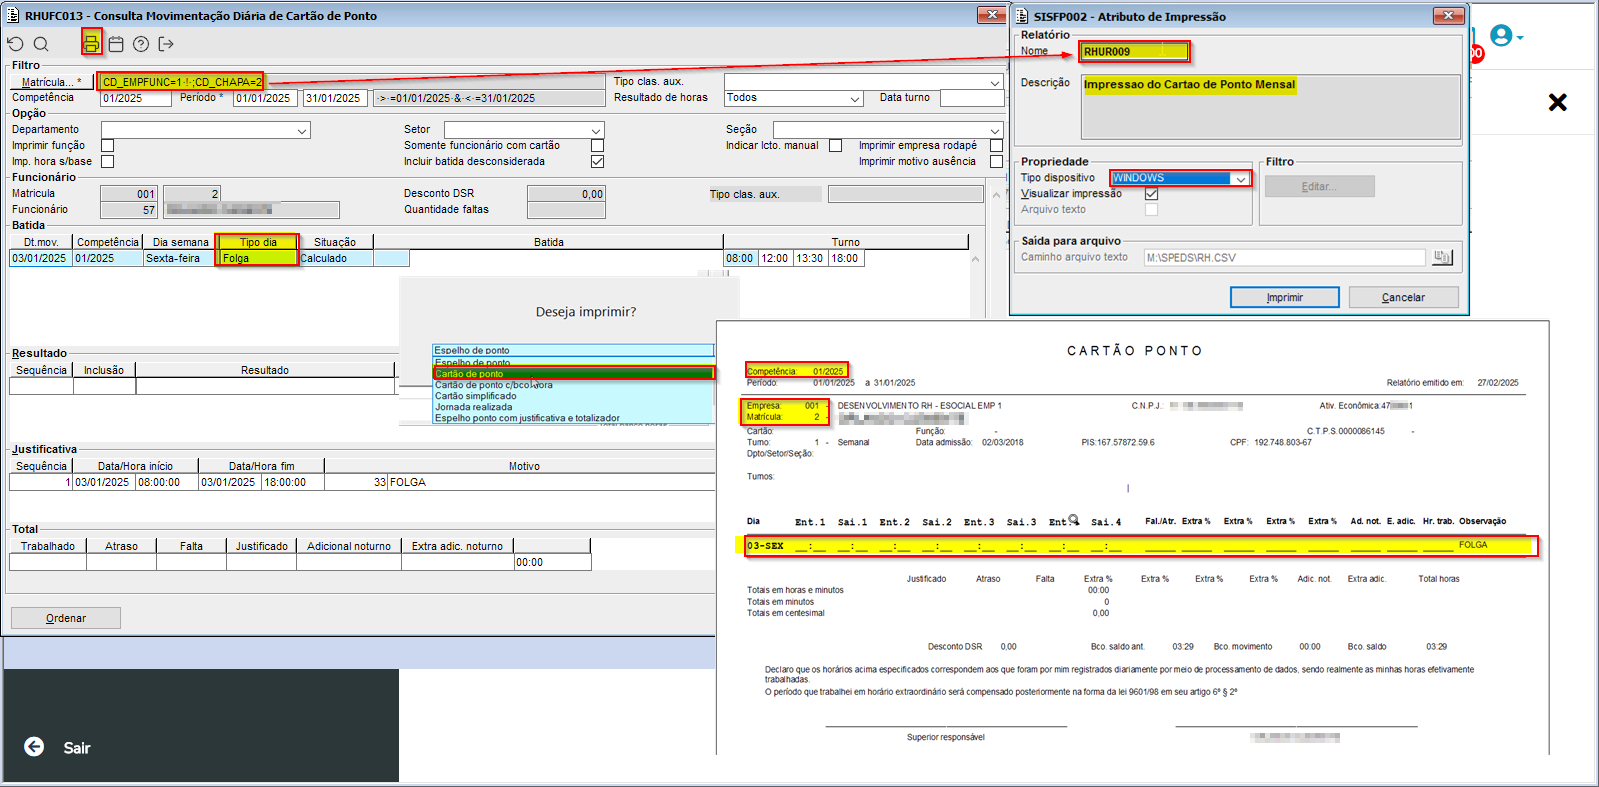
Task: Click the Sair back-arrow icon
Action: pyautogui.click(x=34, y=747)
